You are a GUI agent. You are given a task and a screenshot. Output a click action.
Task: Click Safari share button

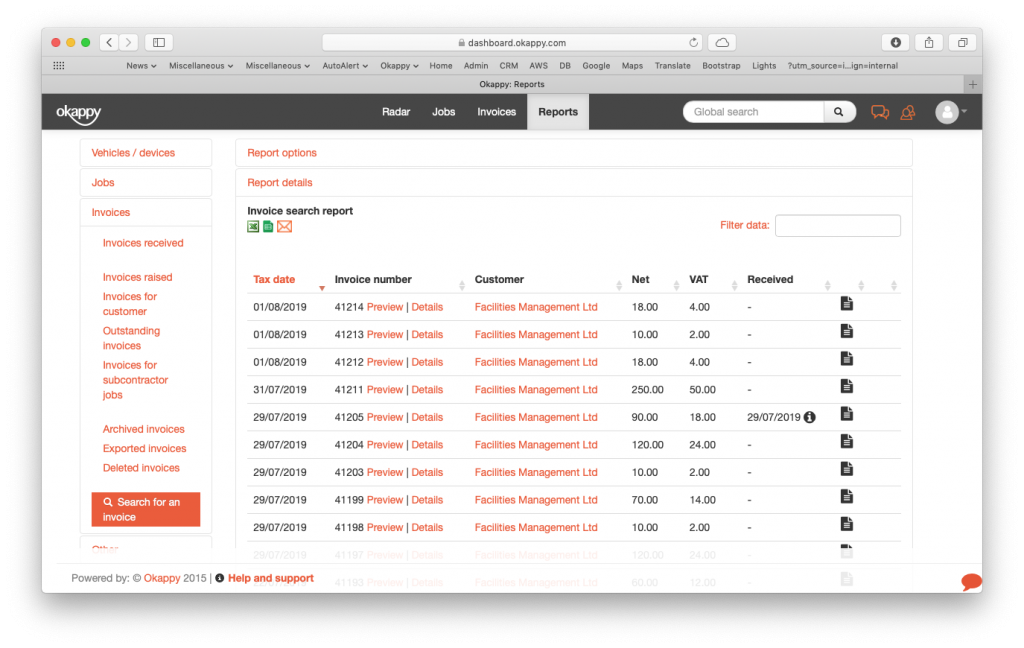pos(929,42)
